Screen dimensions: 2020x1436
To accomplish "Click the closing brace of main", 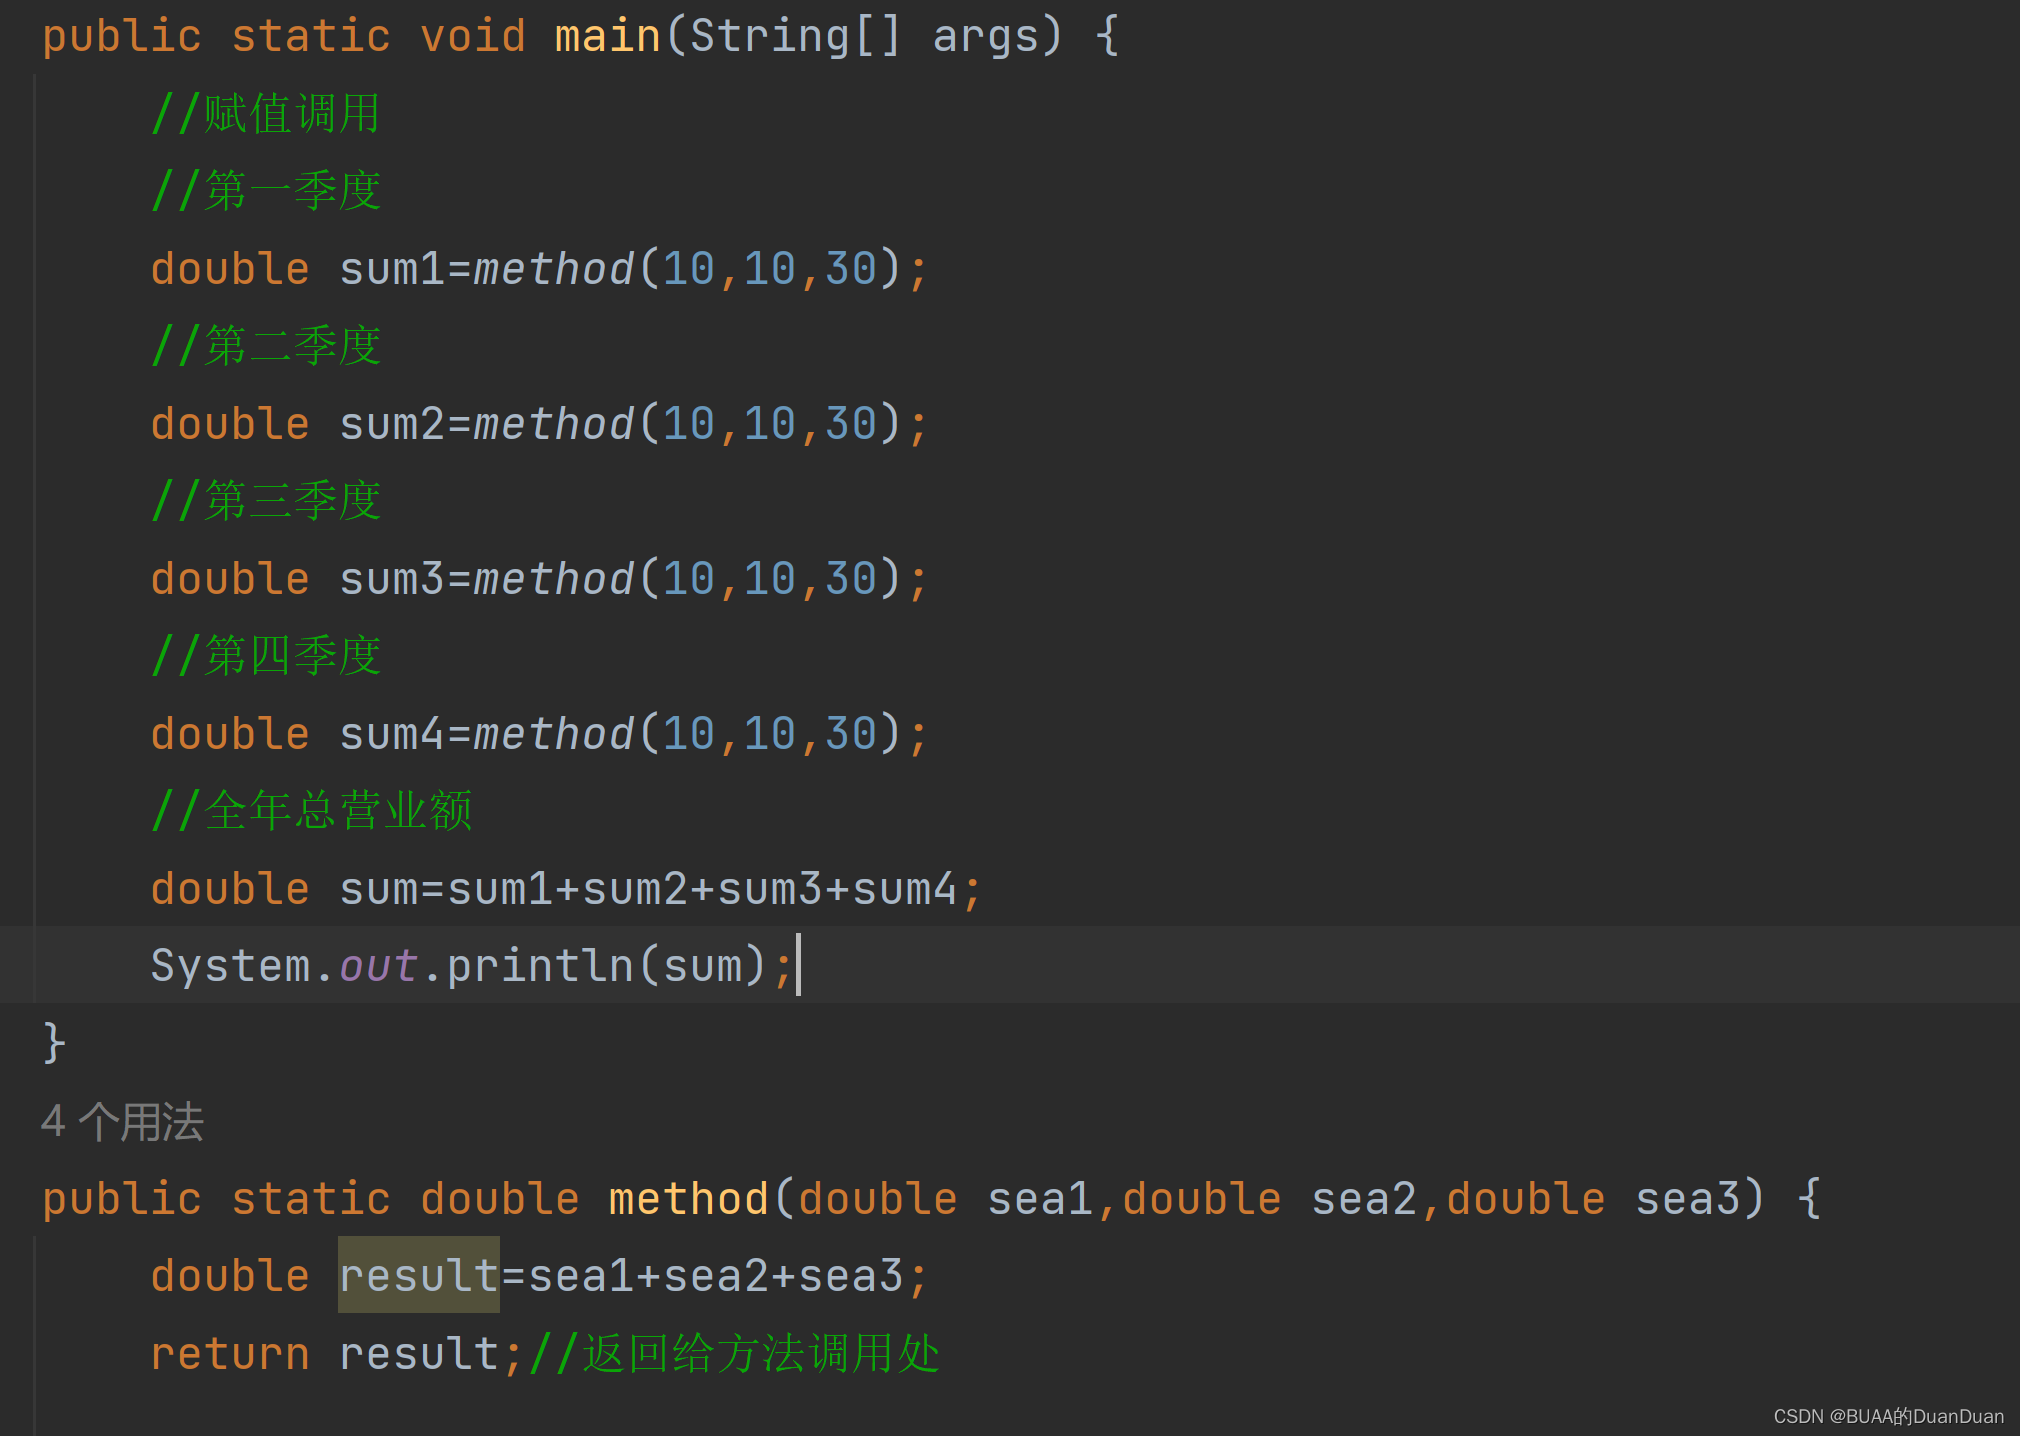I will 54,1043.
